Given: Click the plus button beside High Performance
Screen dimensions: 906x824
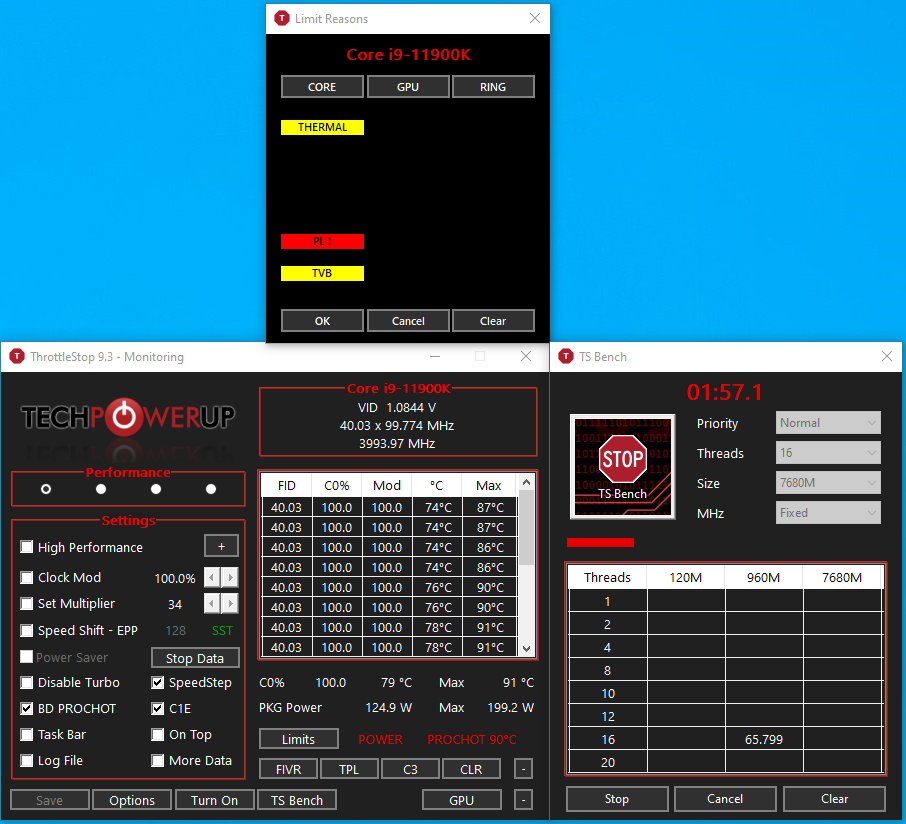Looking at the screenshot, I should click(x=221, y=546).
